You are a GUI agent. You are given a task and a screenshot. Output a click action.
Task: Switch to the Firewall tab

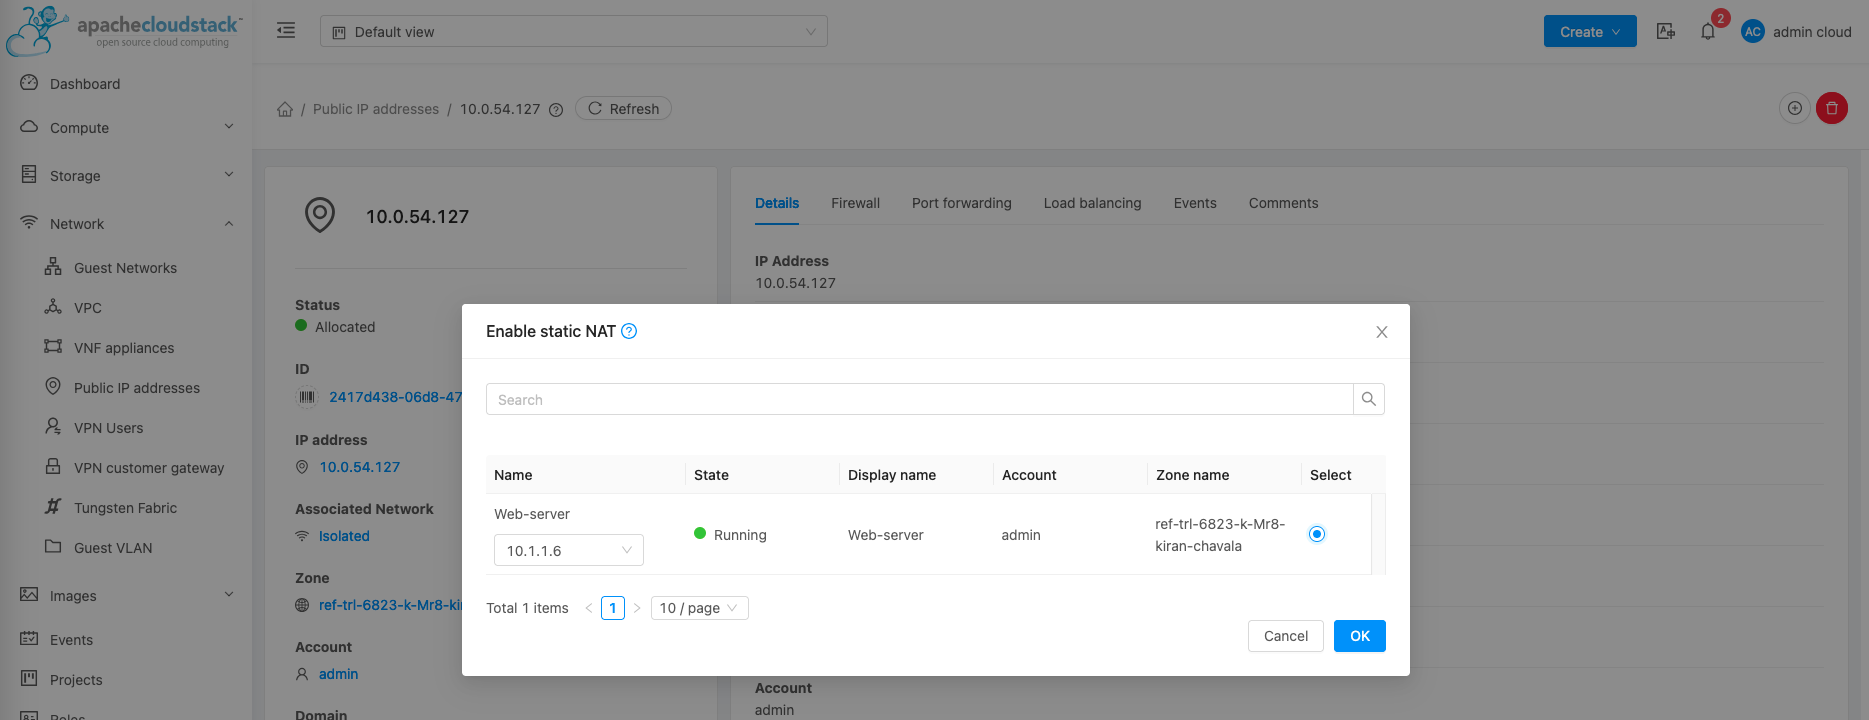click(x=855, y=203)
